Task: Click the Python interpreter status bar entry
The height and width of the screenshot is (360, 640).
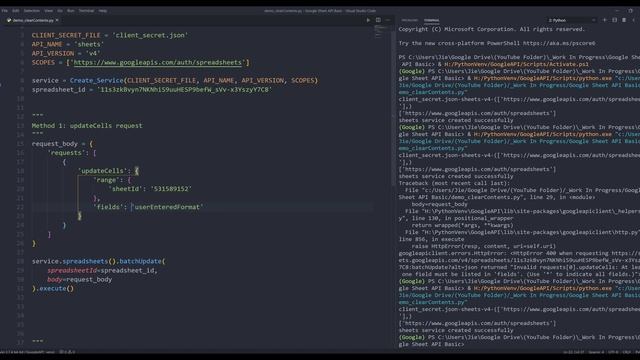Action: point(27,352)
